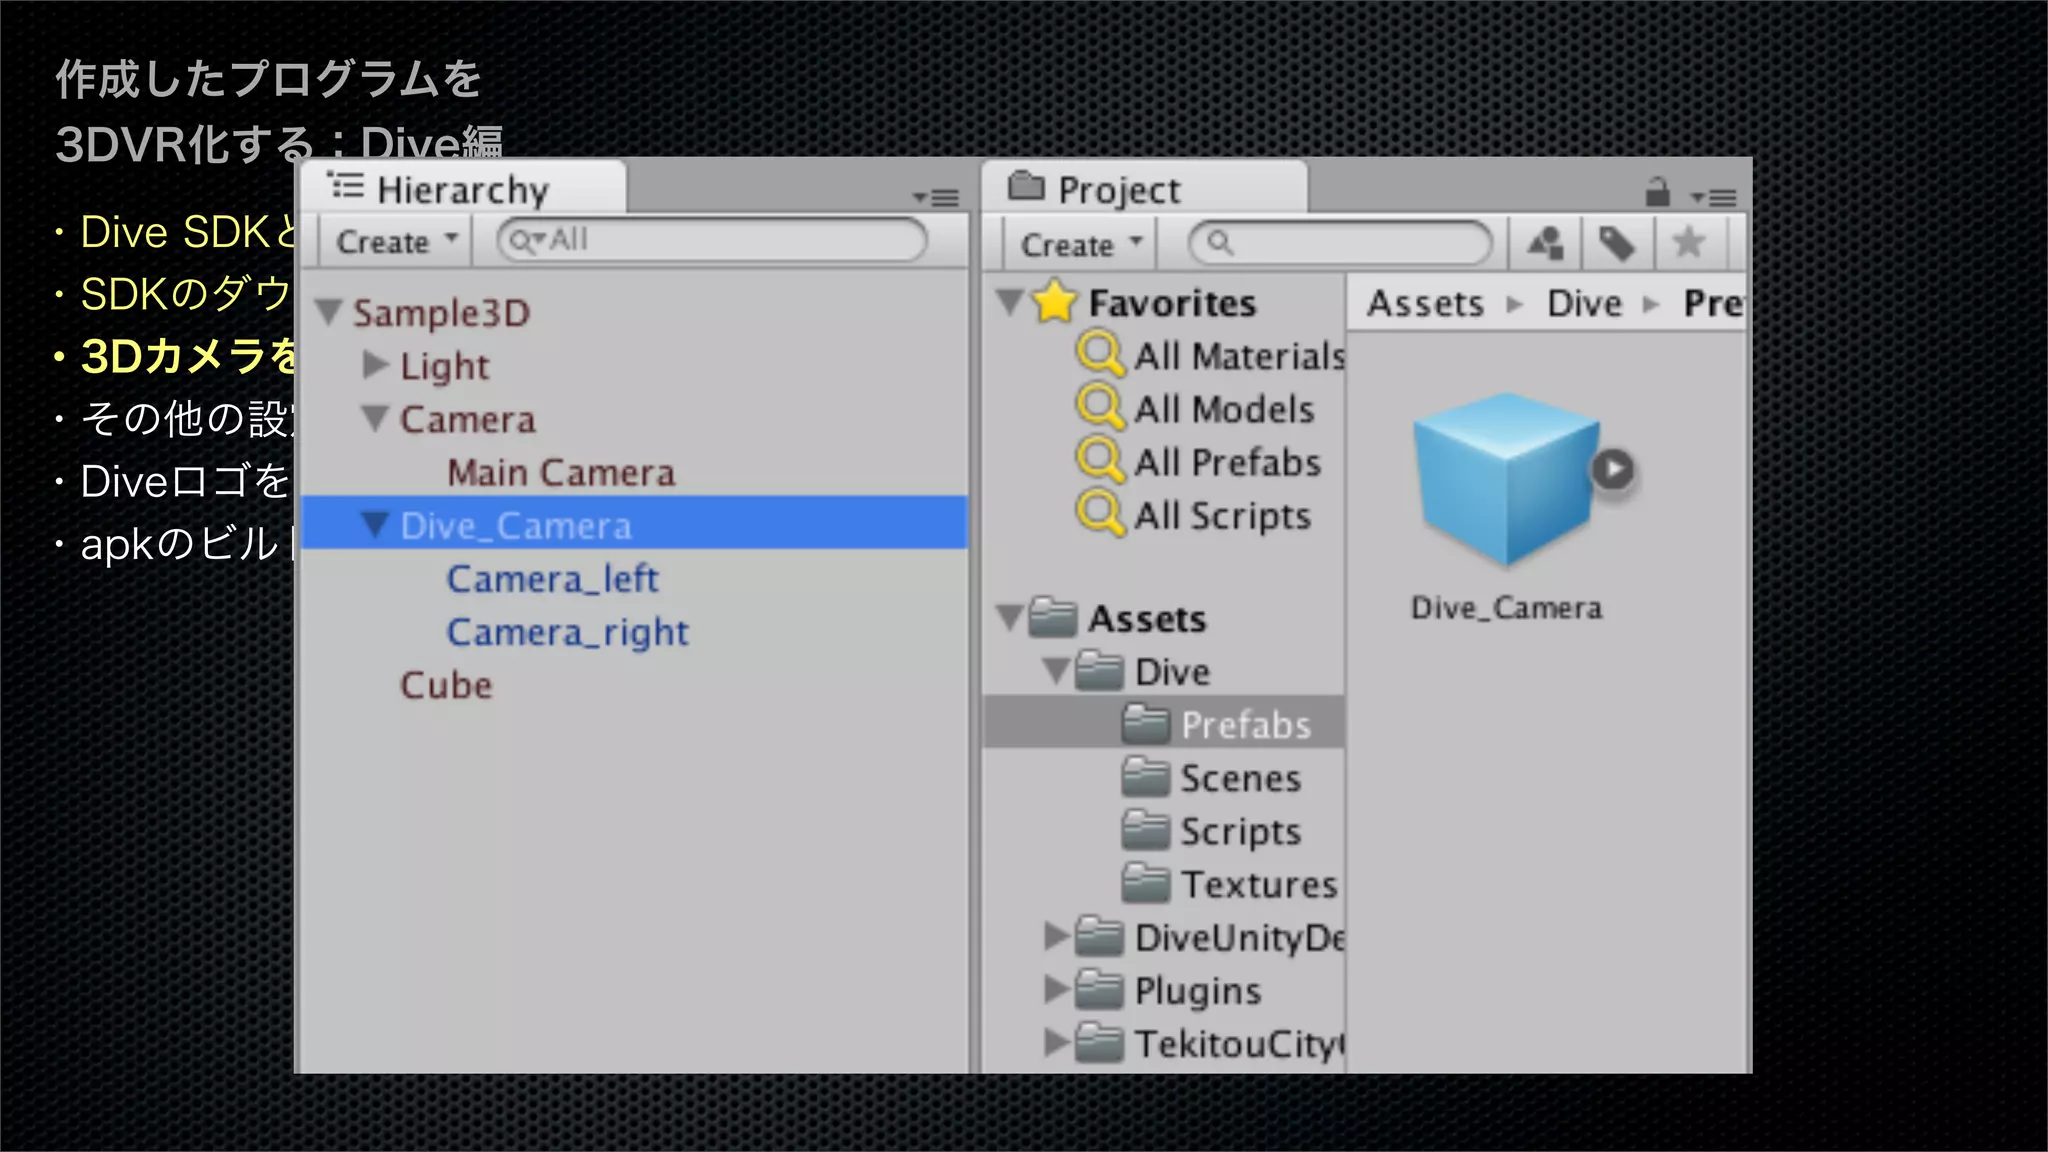This screenshot has width=2048, height=1152.
Task: Collapse the Camera object
Action: pos(375,418)
